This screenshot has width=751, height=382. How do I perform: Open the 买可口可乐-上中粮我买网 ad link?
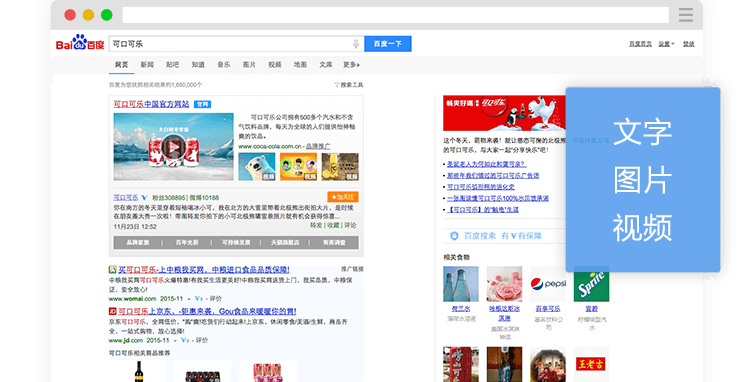coord(204,270)
